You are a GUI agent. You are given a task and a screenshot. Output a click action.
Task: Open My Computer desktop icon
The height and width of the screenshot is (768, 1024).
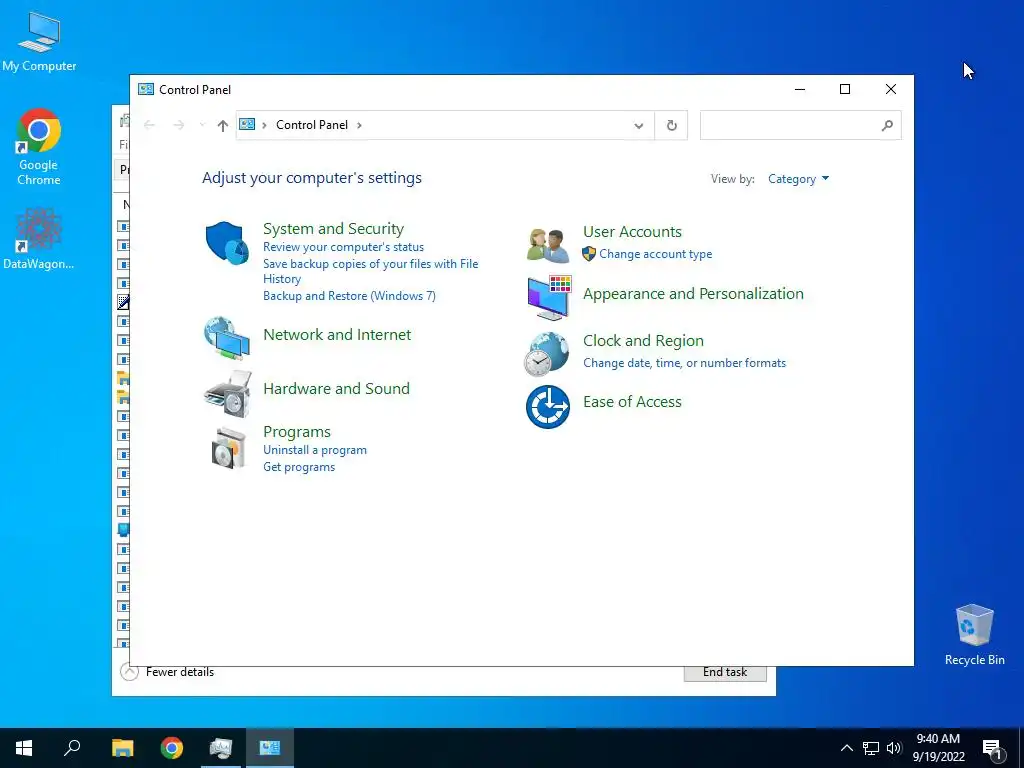click(x=39, y=42)
